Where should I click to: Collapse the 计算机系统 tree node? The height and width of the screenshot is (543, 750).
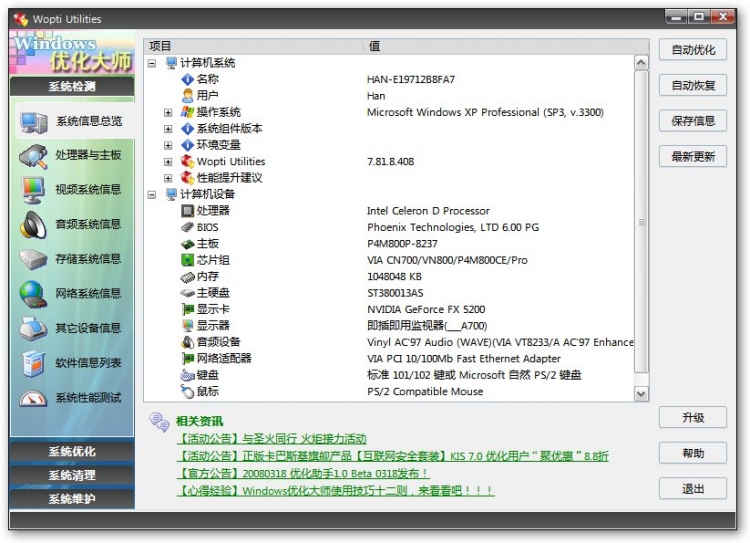pyautogui.click(x=152, y=63)
